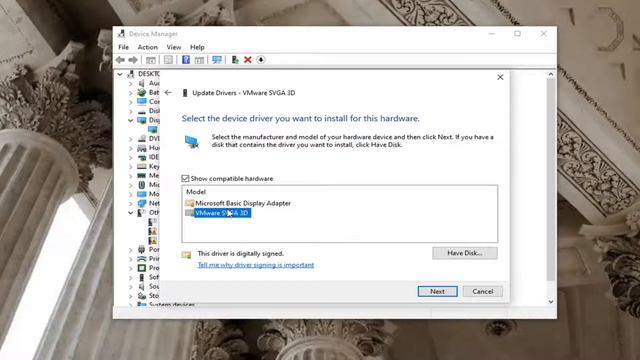This screenshot has height=360, width=640.
Task: Select the Computer monitor icon in device tree
Action: (x=142, y=102)
